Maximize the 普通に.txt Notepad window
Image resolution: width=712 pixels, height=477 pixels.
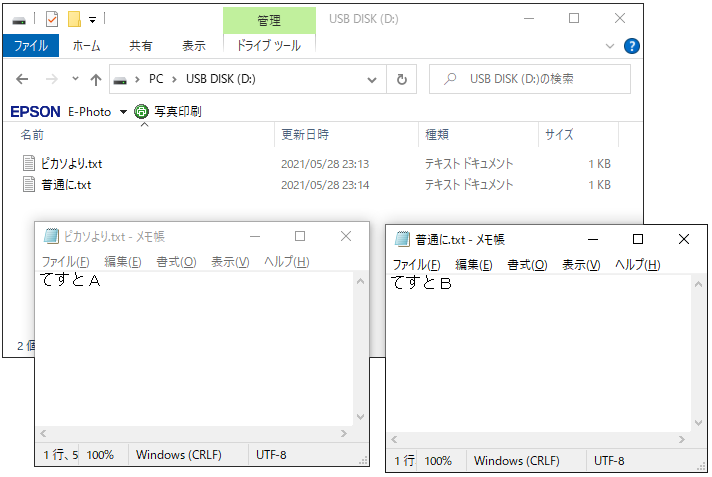(x=638, y=239)
